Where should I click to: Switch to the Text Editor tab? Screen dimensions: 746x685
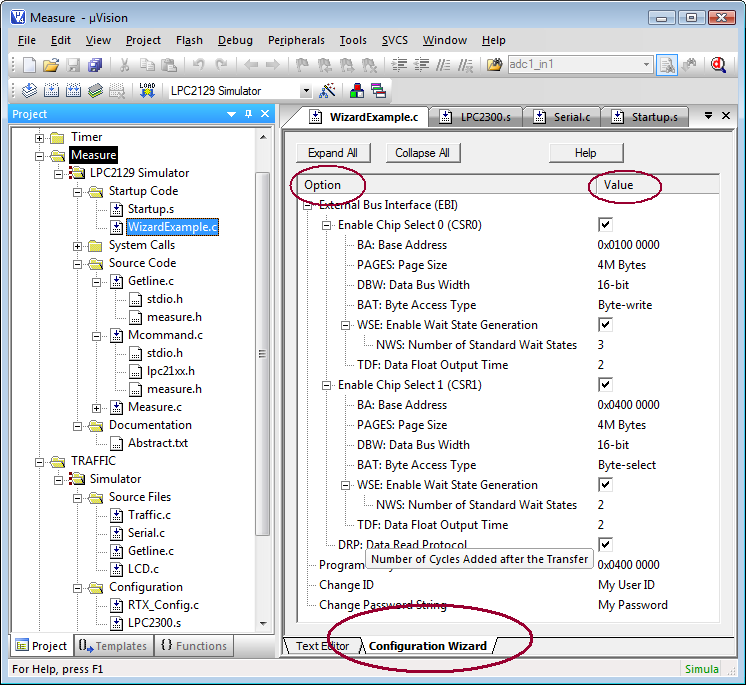click(322, 646)
